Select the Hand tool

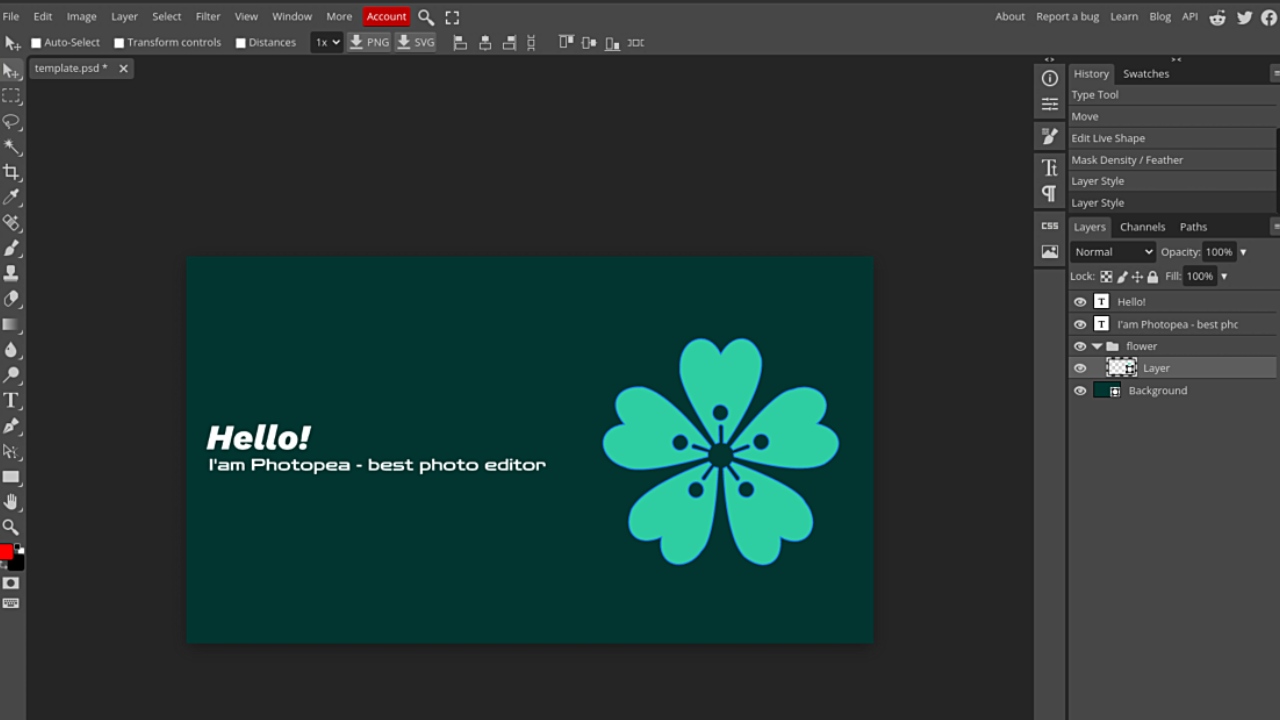[x=11, y=502]
